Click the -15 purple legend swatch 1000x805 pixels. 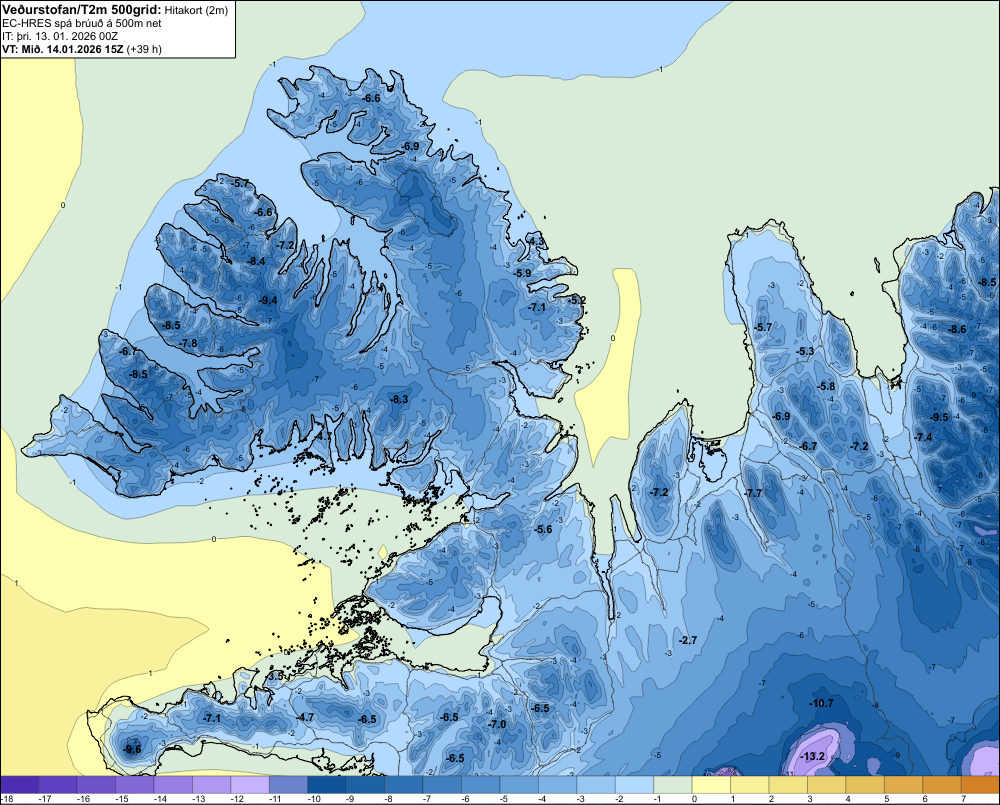(x=135, y=785)
